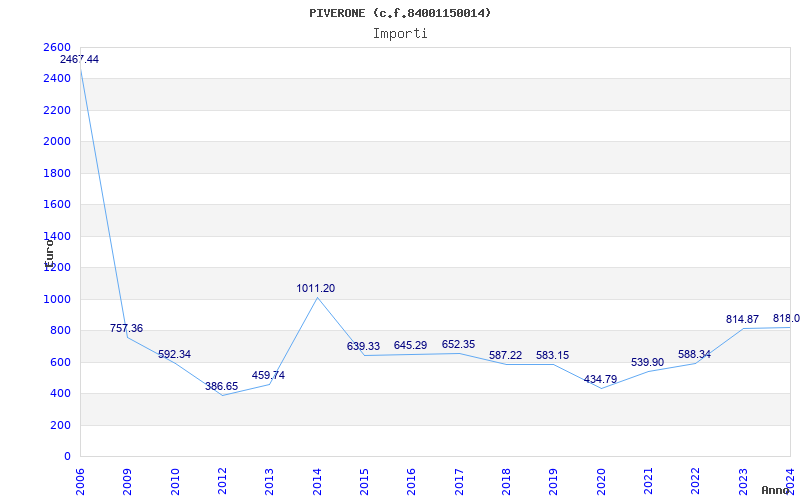Click x-axis year 2022
The width and height of the screenshot is (800, 500).
click(x=695, y=481)
